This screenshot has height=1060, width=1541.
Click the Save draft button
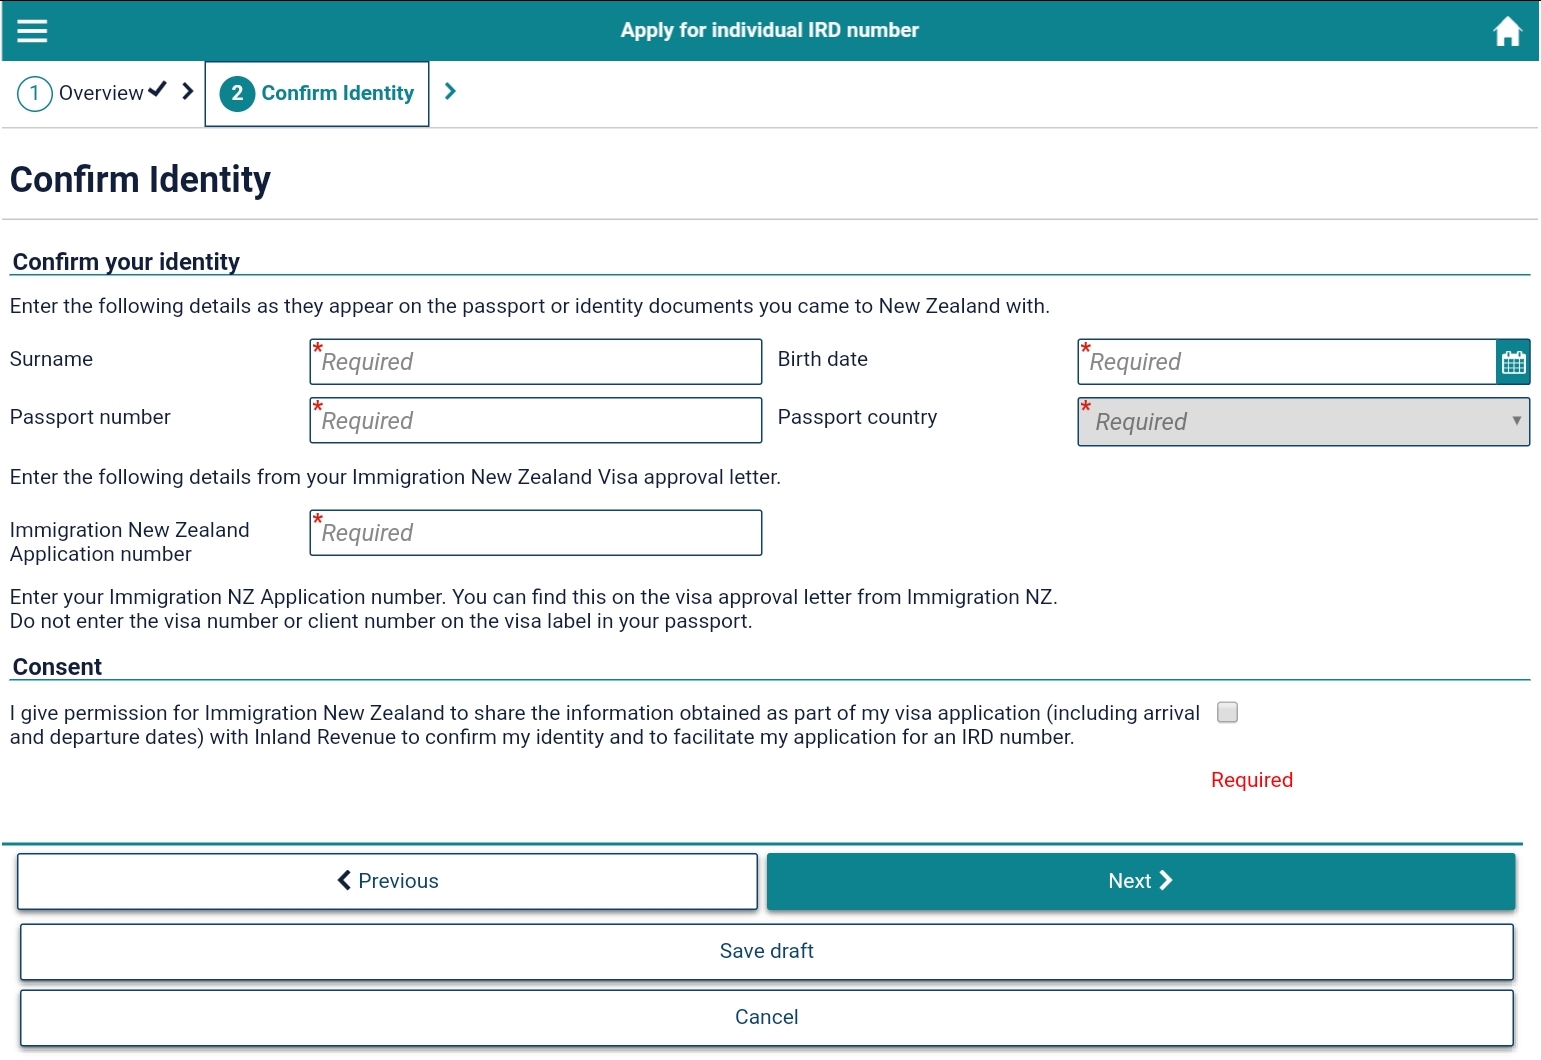coord(766,951)
